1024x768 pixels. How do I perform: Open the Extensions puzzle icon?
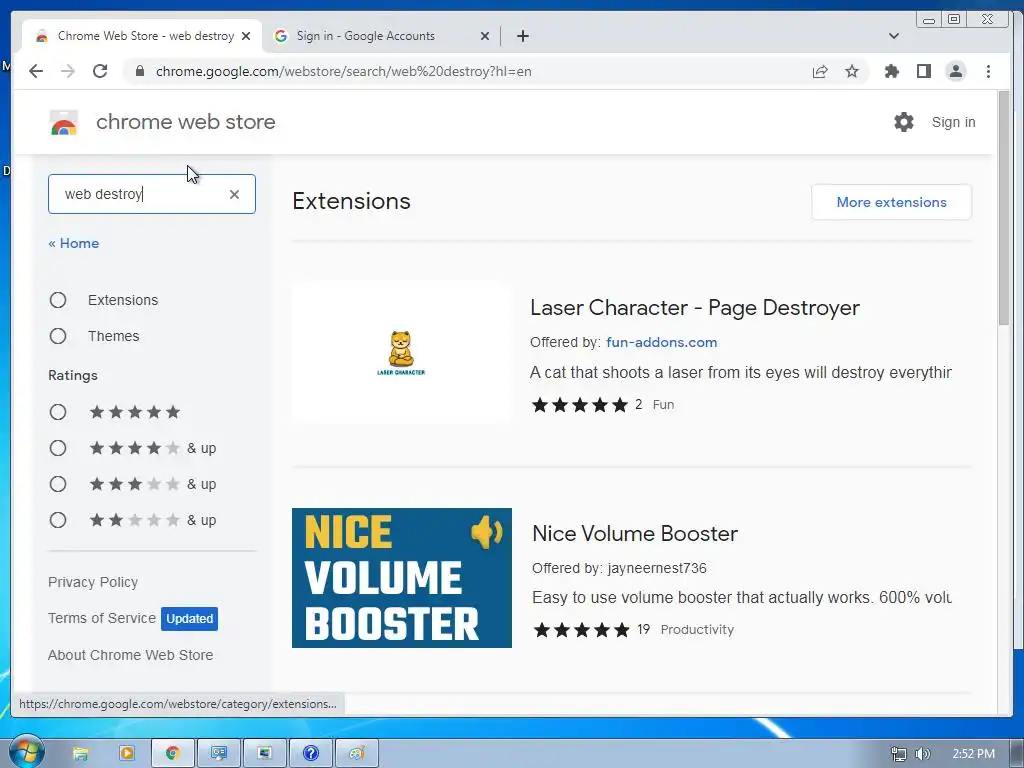point(891,71)
